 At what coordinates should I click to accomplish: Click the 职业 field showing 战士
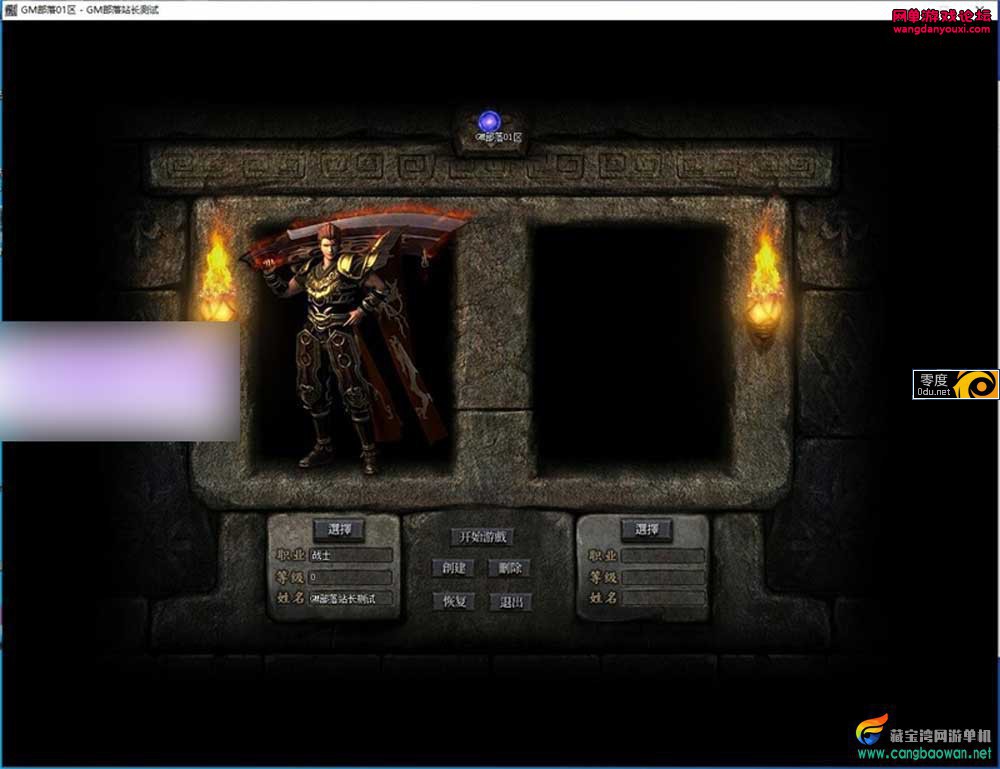tap(350, 555)
